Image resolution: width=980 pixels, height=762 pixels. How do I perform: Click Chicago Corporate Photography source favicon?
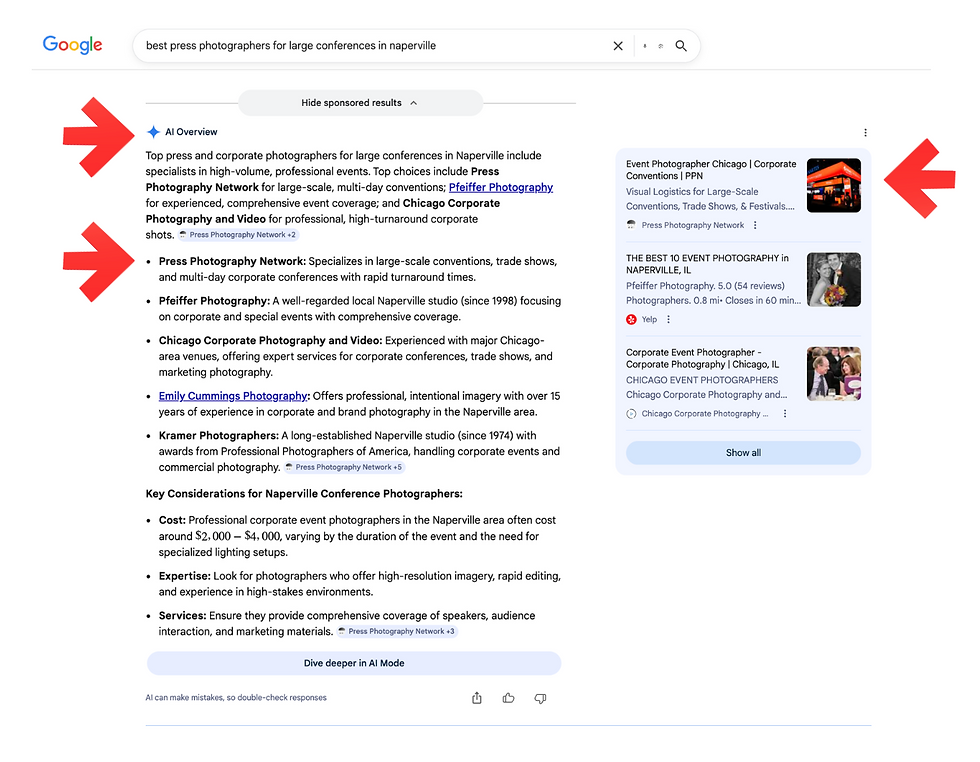coord(631,414)
